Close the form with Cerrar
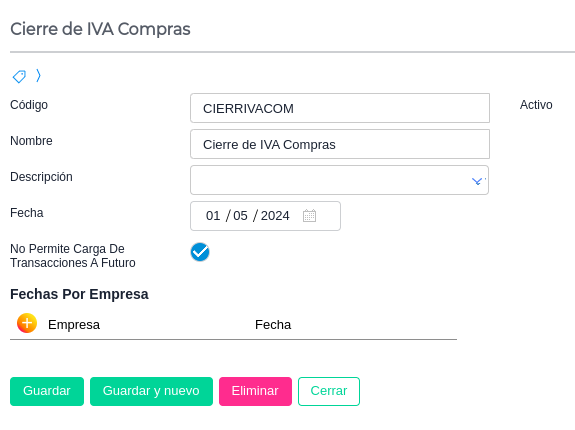The image size is (575, 430). (329, 391)
